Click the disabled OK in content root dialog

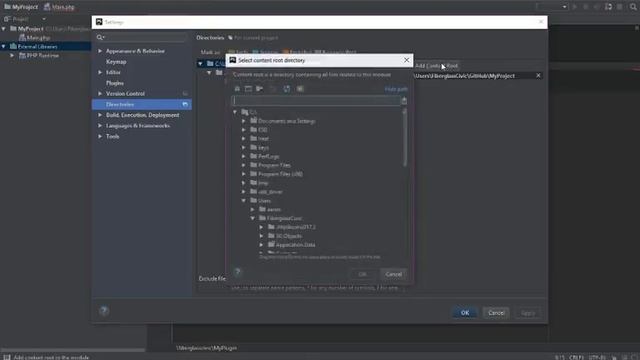click(x=362, y=274)
